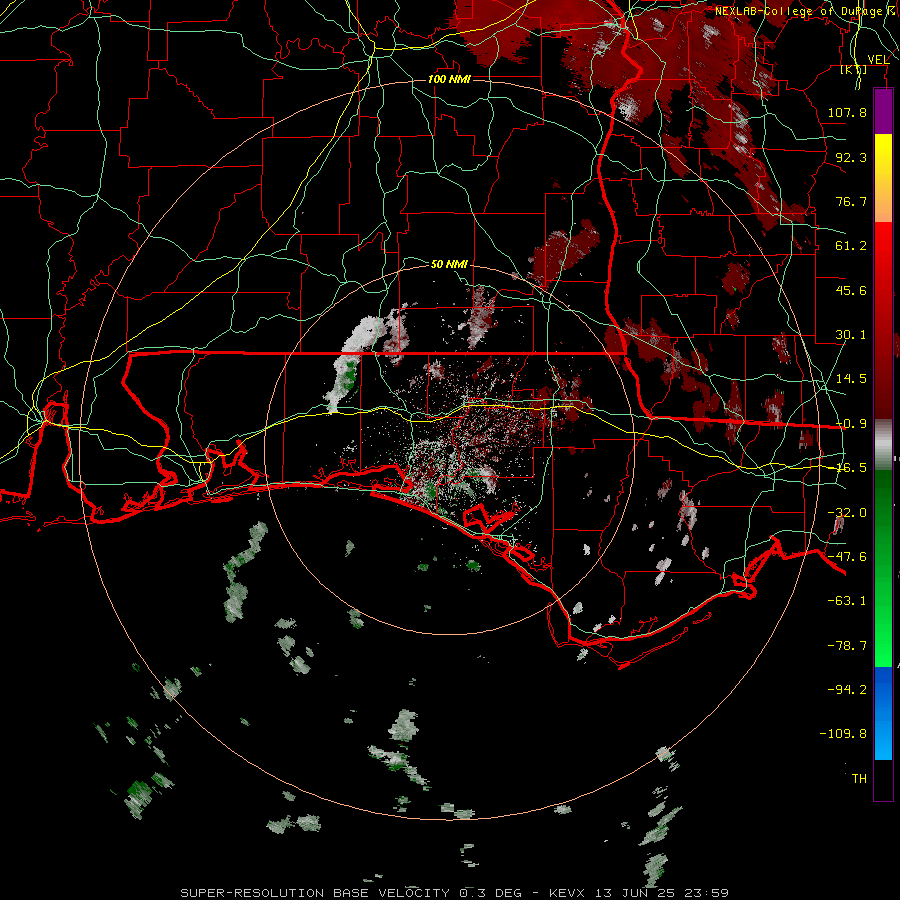Image resolution: width=900 pixels, height=900 pixels.
Task: Click the [KT] units label
Action: point(854,70)
